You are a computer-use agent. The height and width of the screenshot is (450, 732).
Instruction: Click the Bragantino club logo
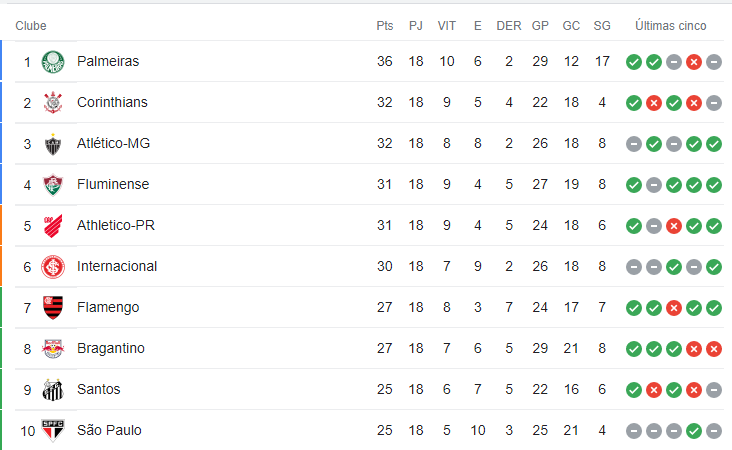[x=53, y=349]
